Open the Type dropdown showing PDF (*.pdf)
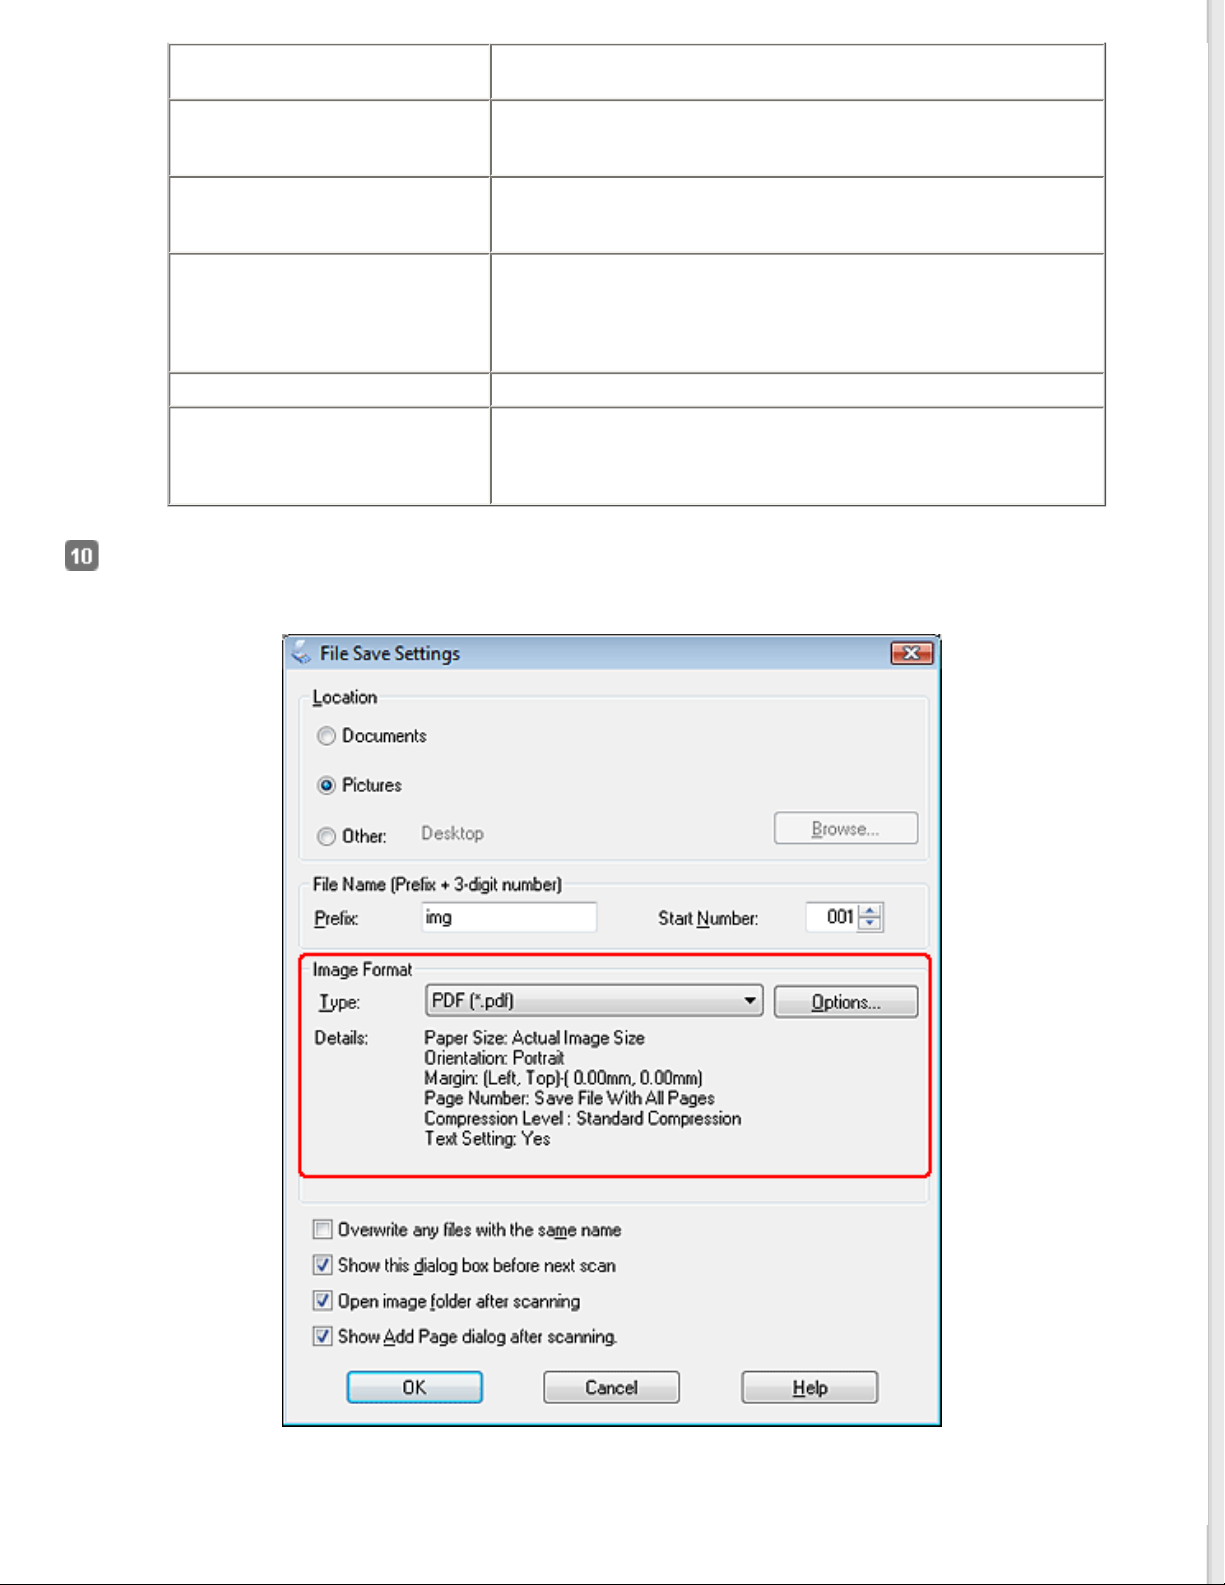The height and width of the screenshot is (1585, 1225). [x=594, y=1001]
